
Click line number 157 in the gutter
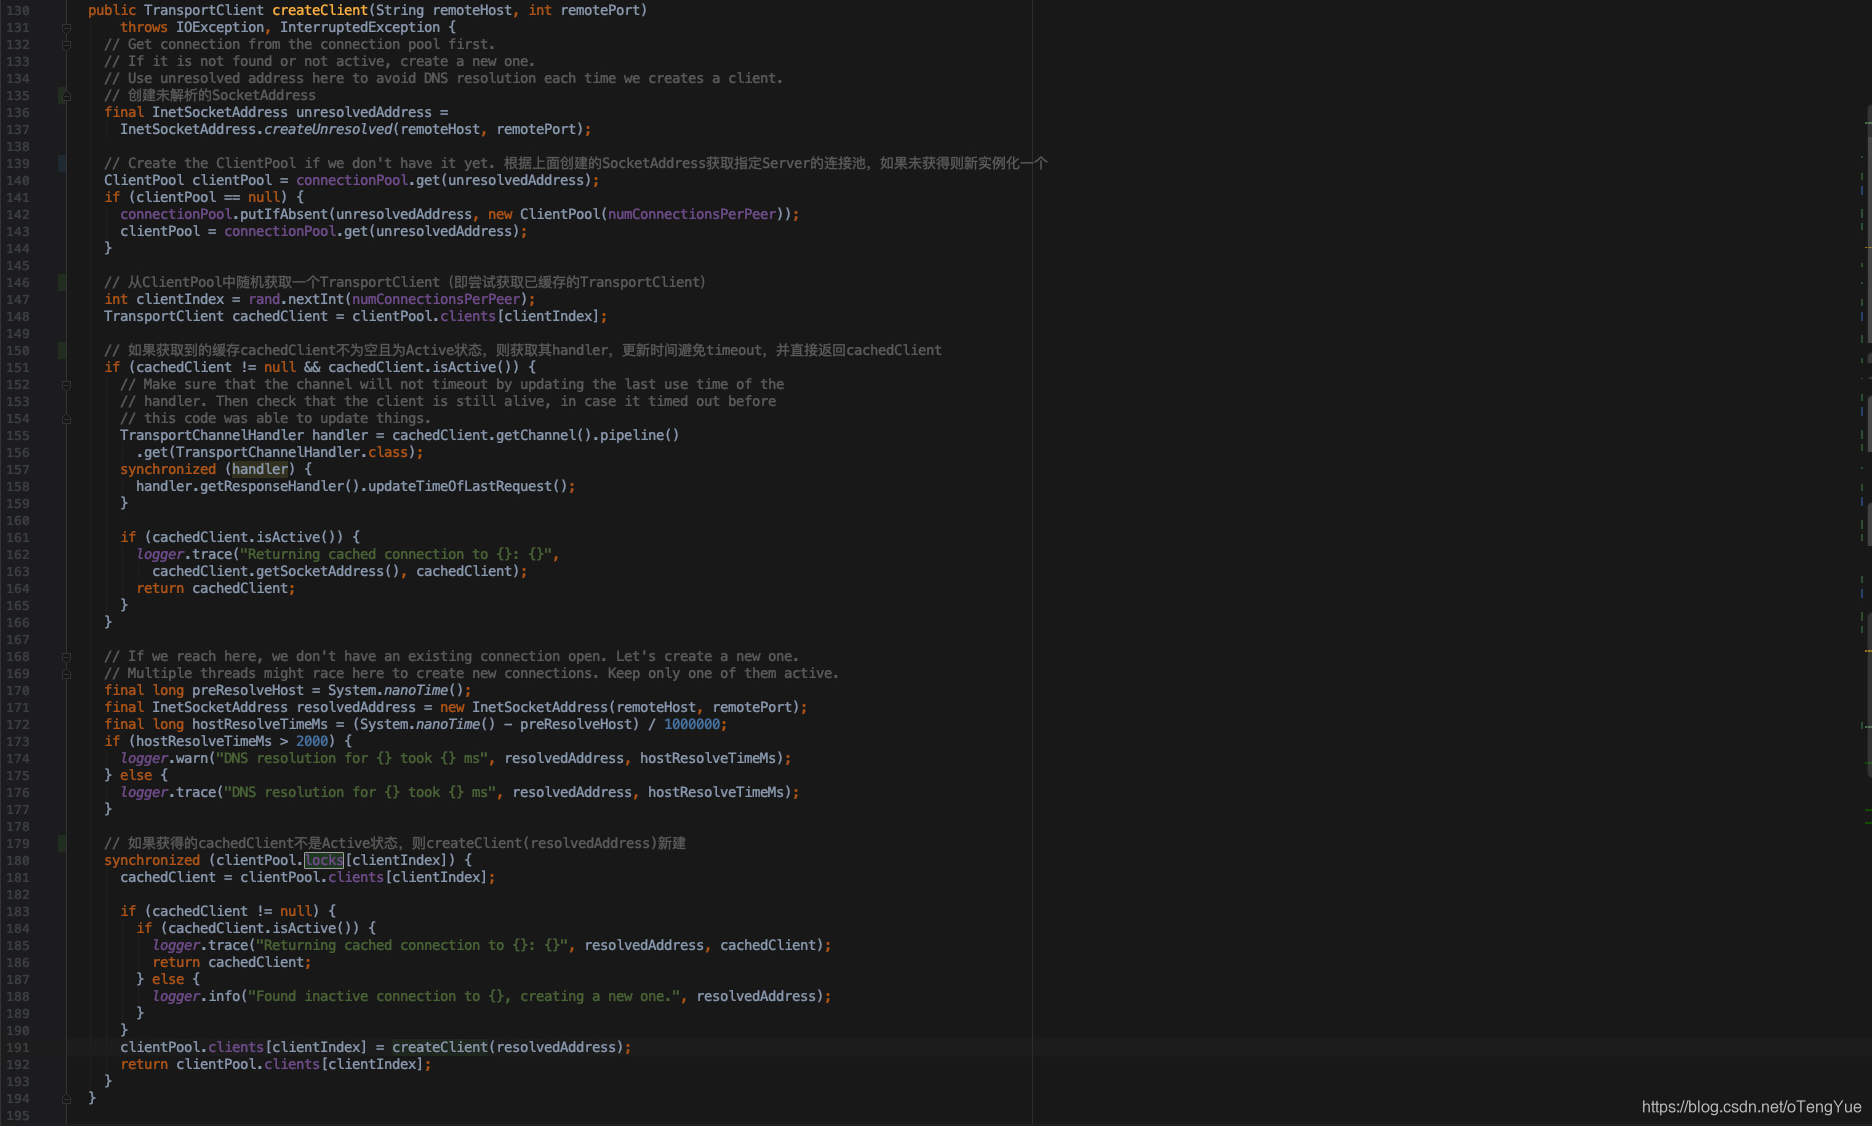18,470
